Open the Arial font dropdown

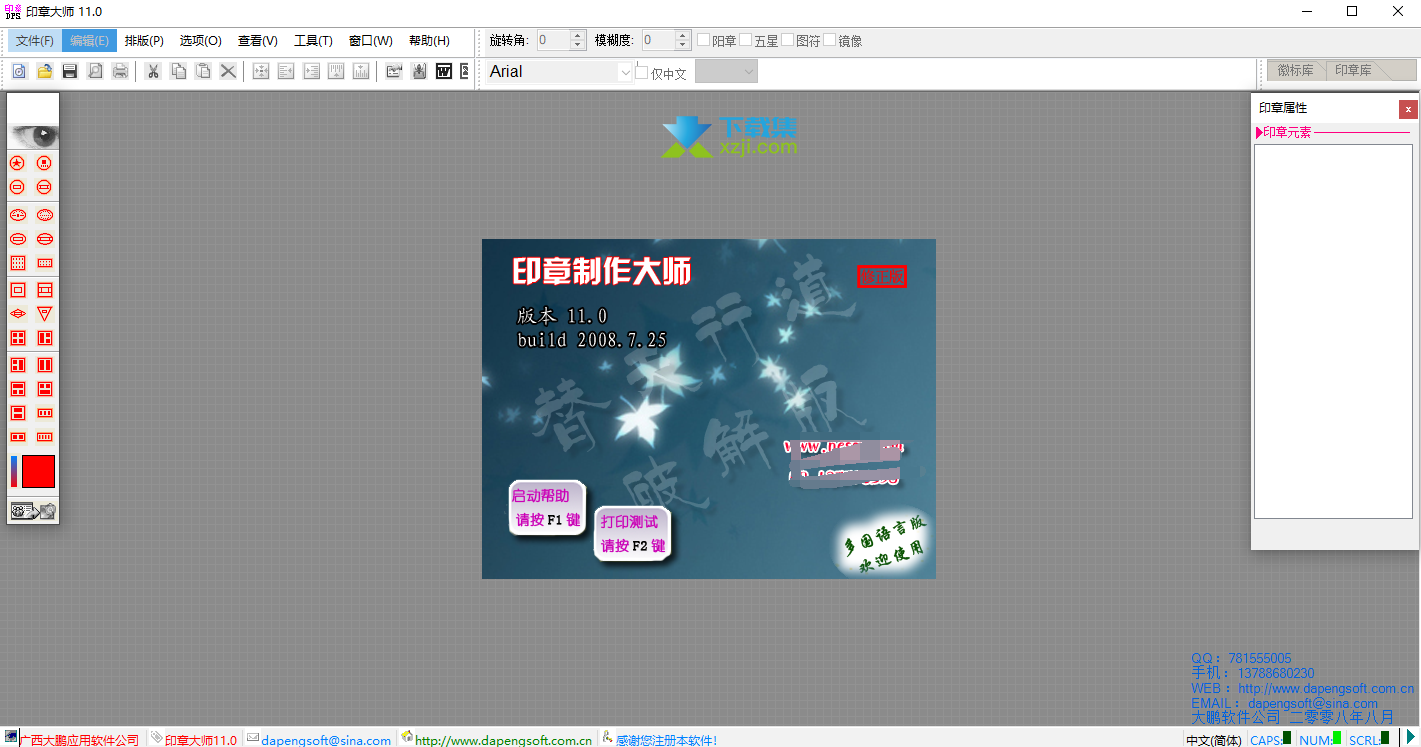(625, 72)
